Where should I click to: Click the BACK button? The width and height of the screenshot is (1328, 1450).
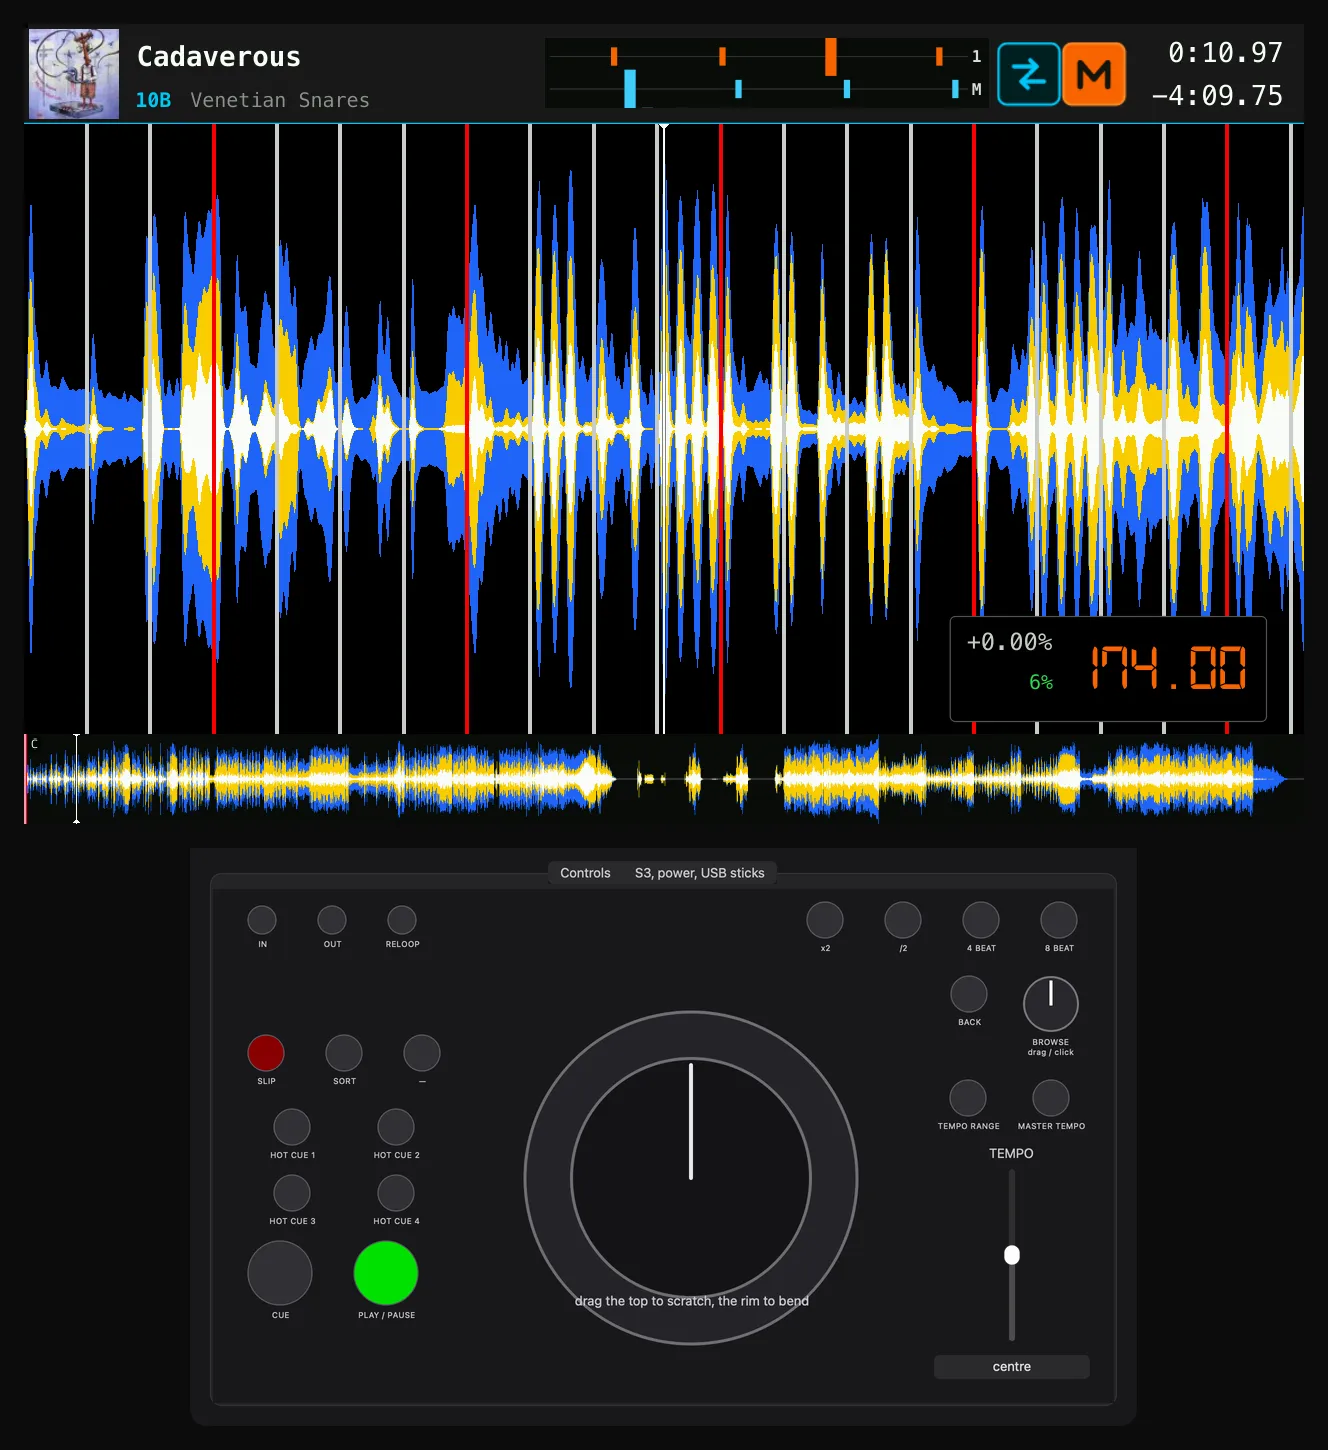(x=968, y=994)
